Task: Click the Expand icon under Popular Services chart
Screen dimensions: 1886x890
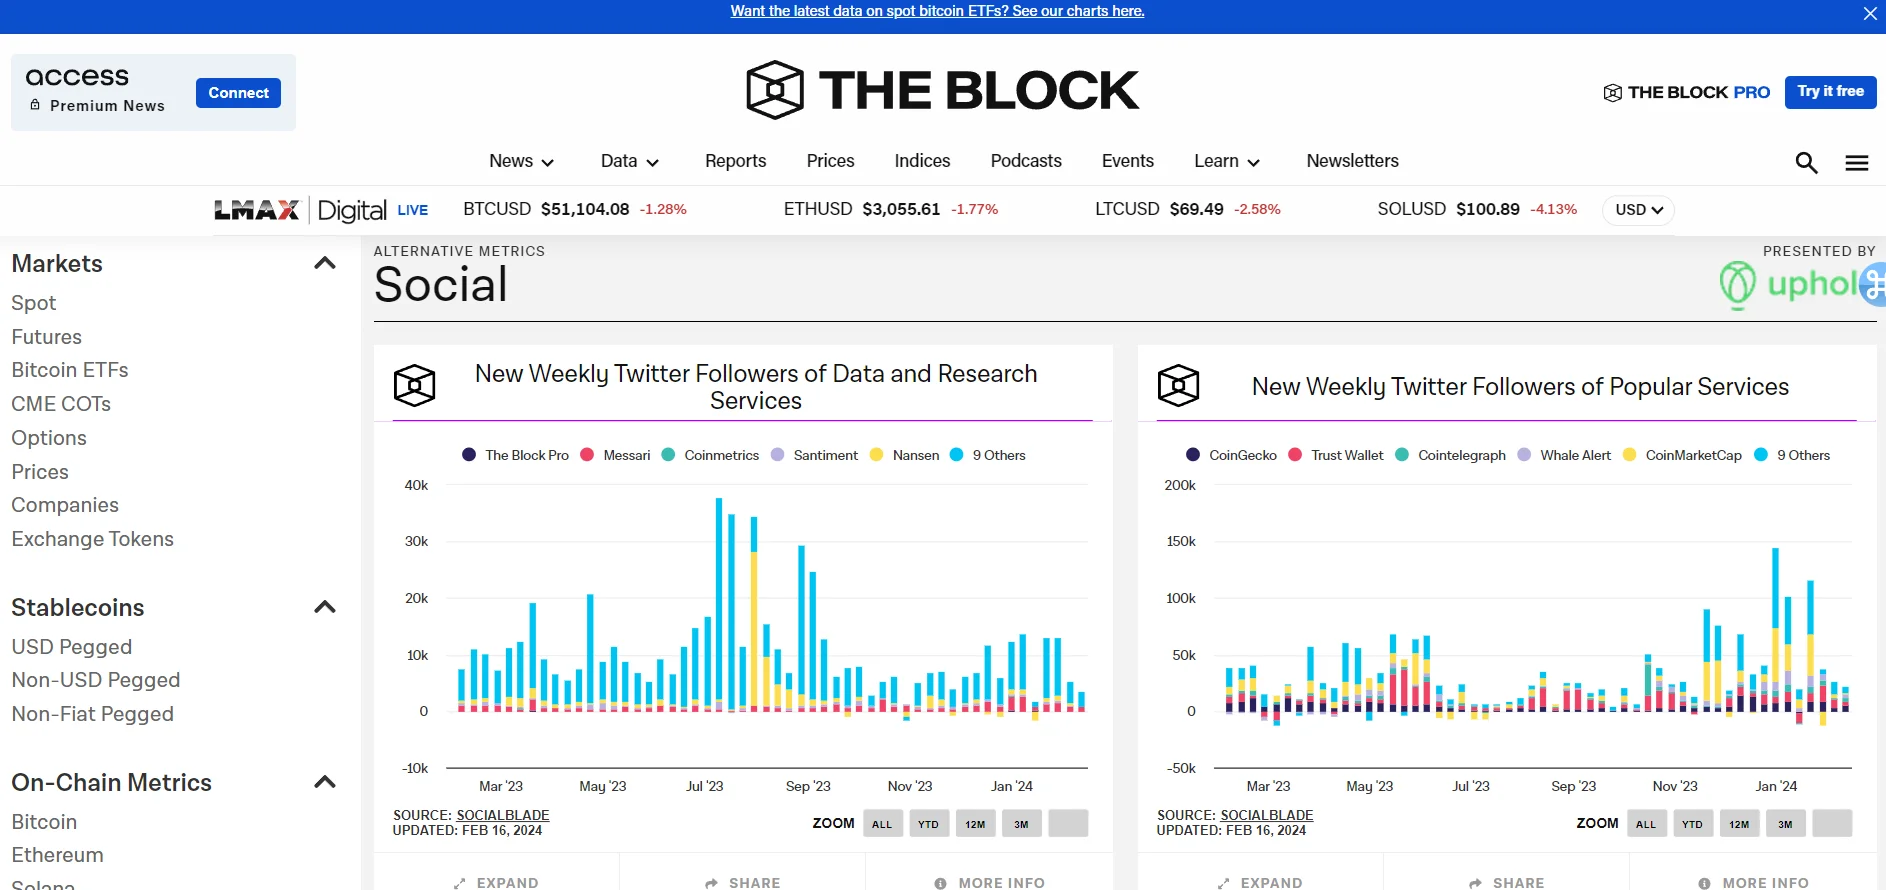Action: point(1224,883)
